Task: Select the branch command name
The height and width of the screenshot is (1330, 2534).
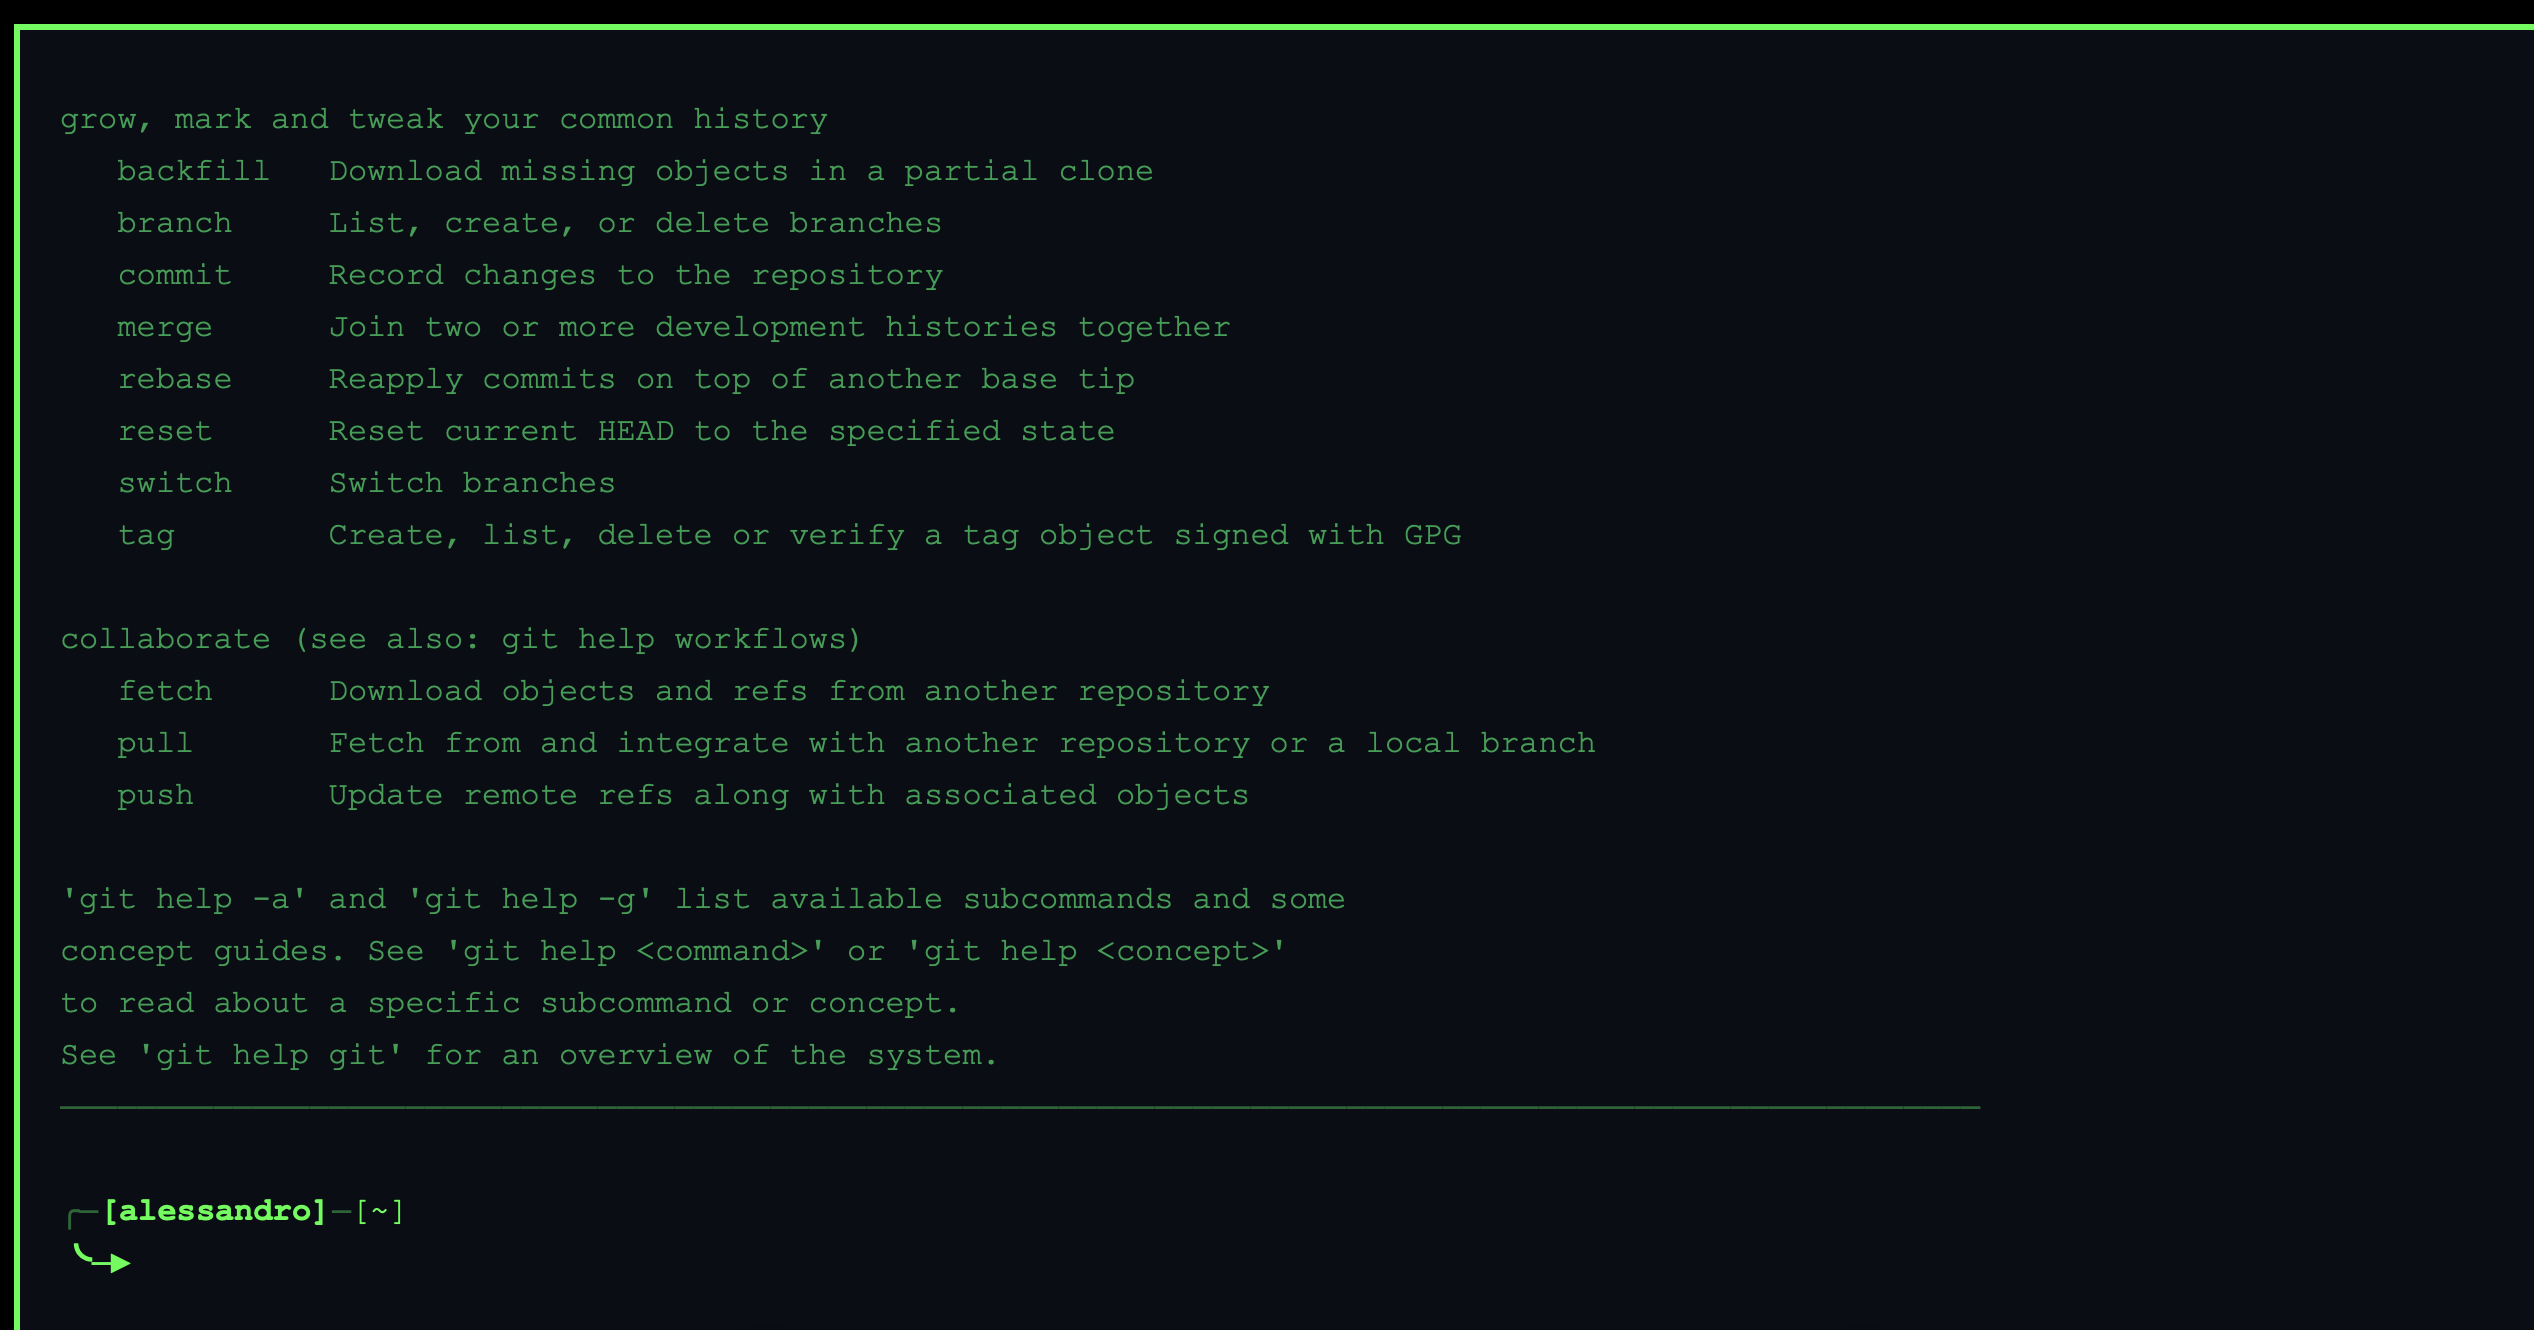Action: (174, 223)
